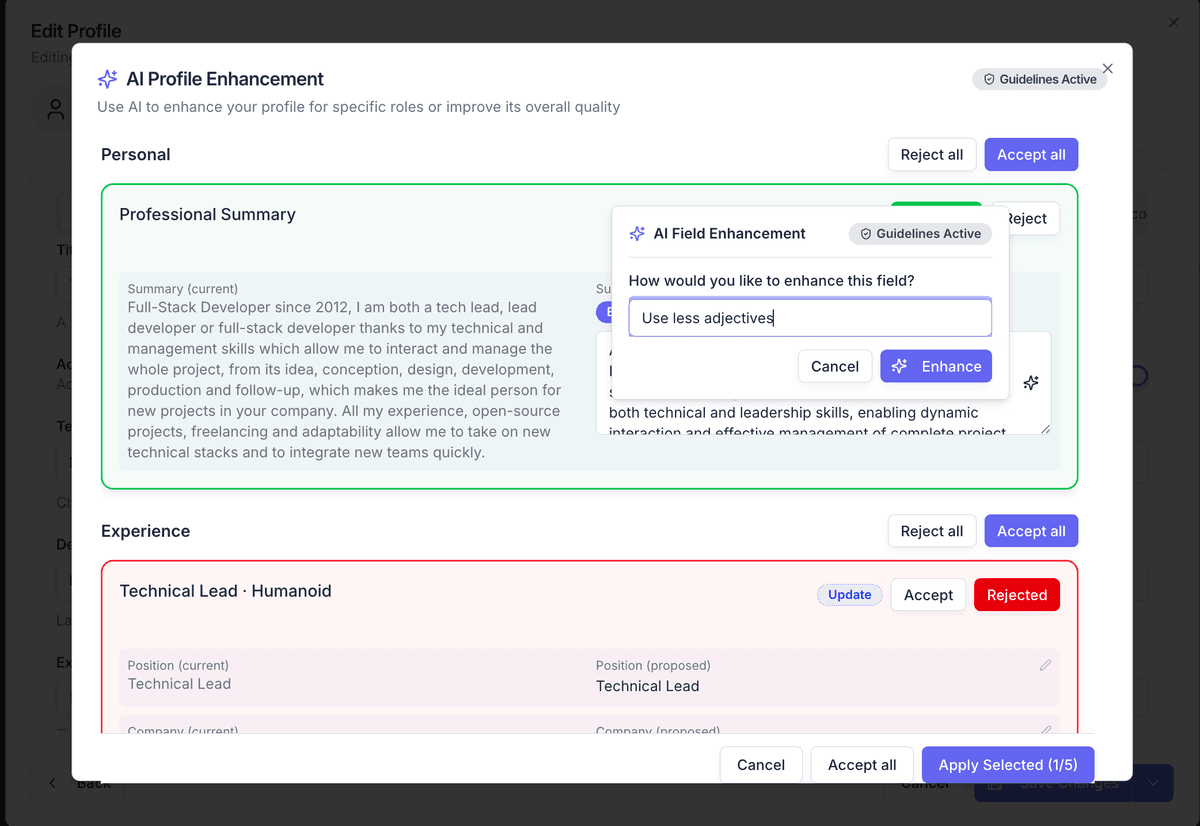Click pencil icon for proposed Company field
Viewport: 1200px width, 826px height.
[x=1045, y=730]
